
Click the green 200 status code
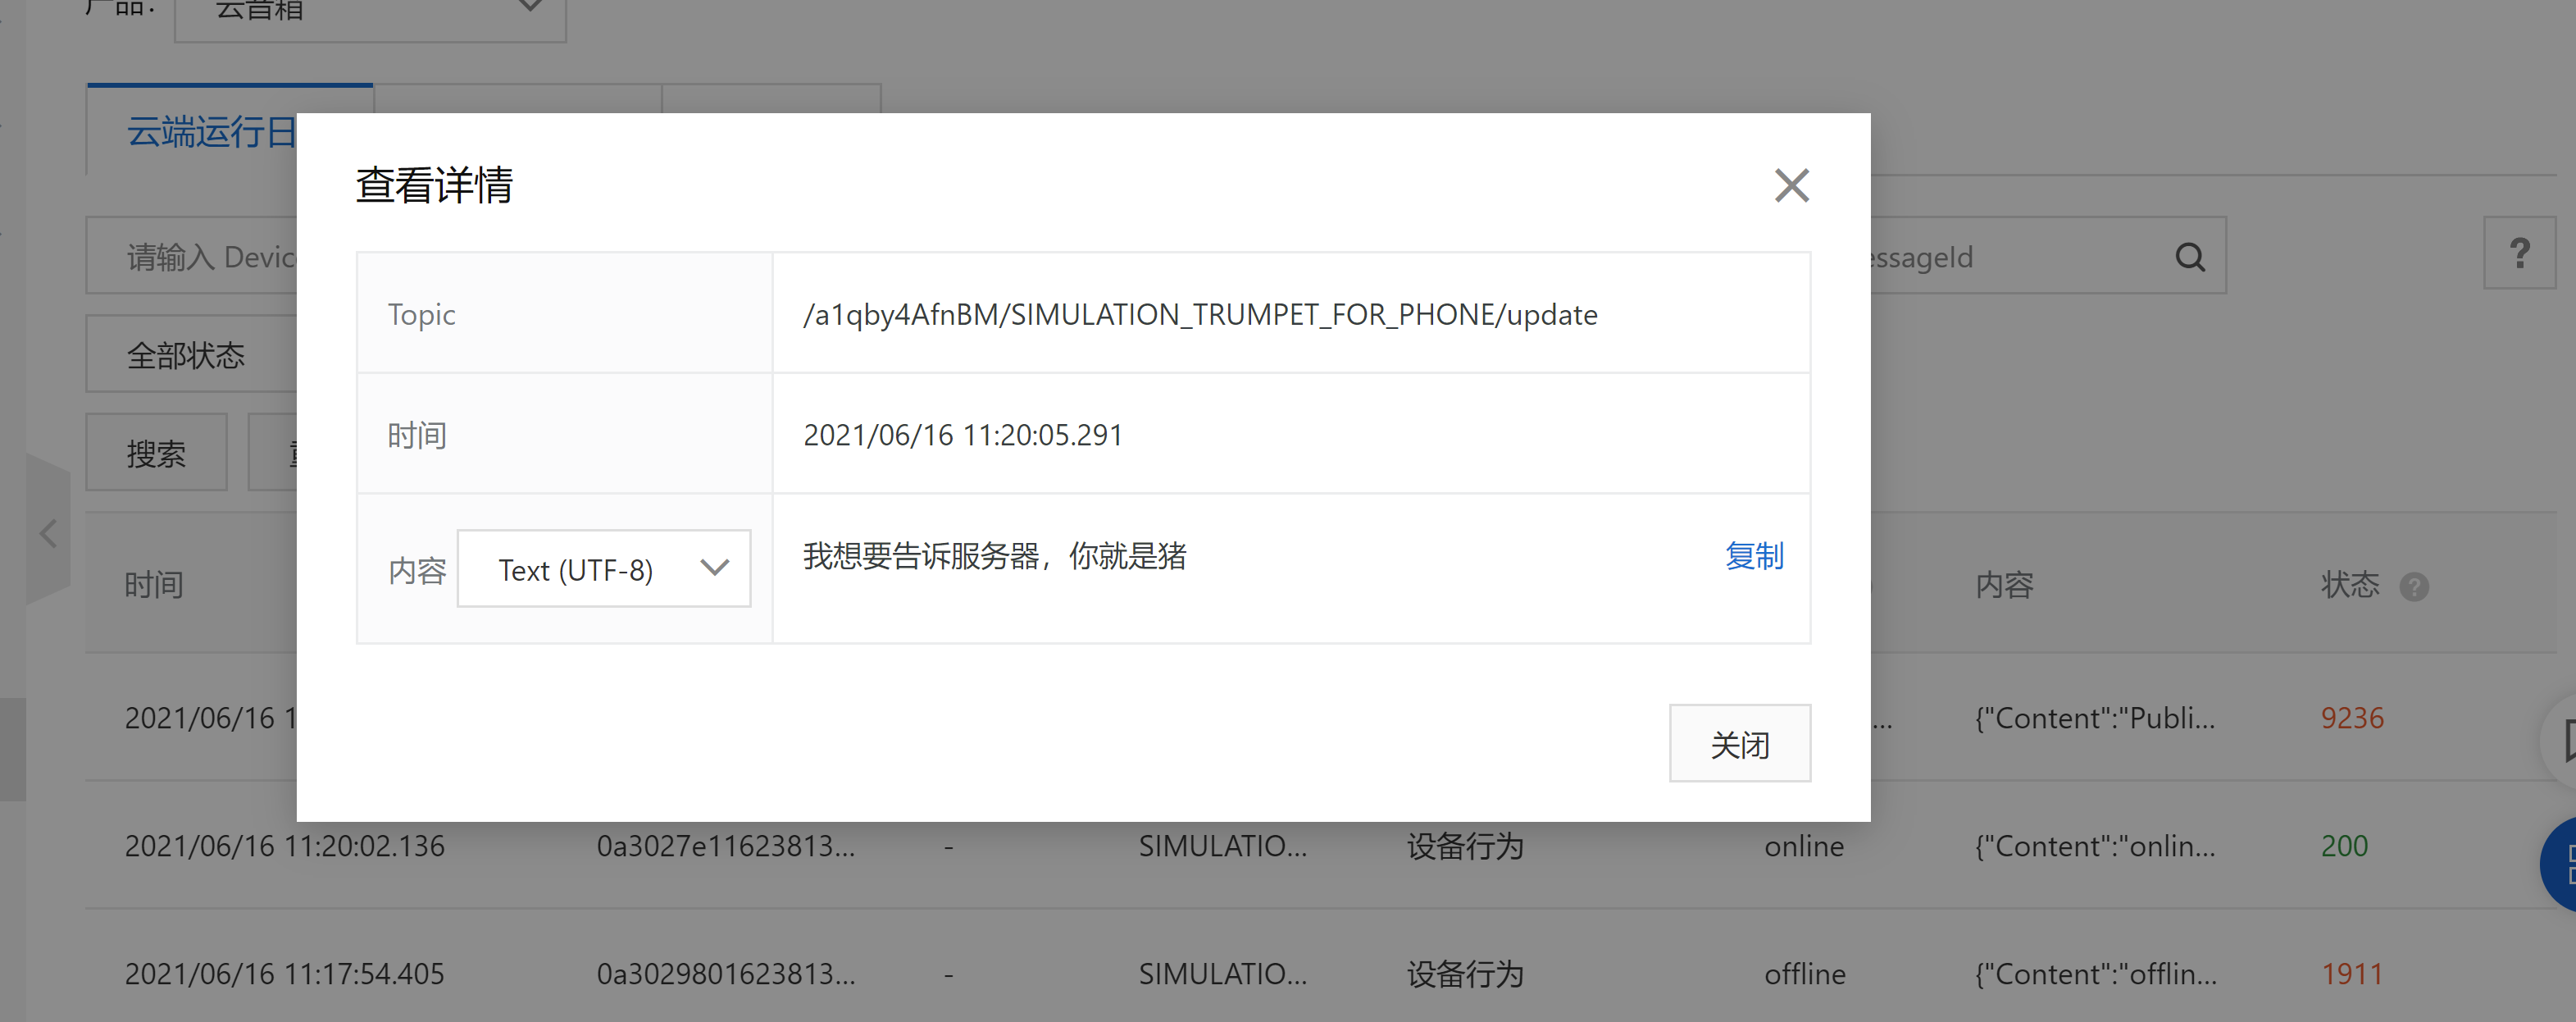pos(2343,846)
